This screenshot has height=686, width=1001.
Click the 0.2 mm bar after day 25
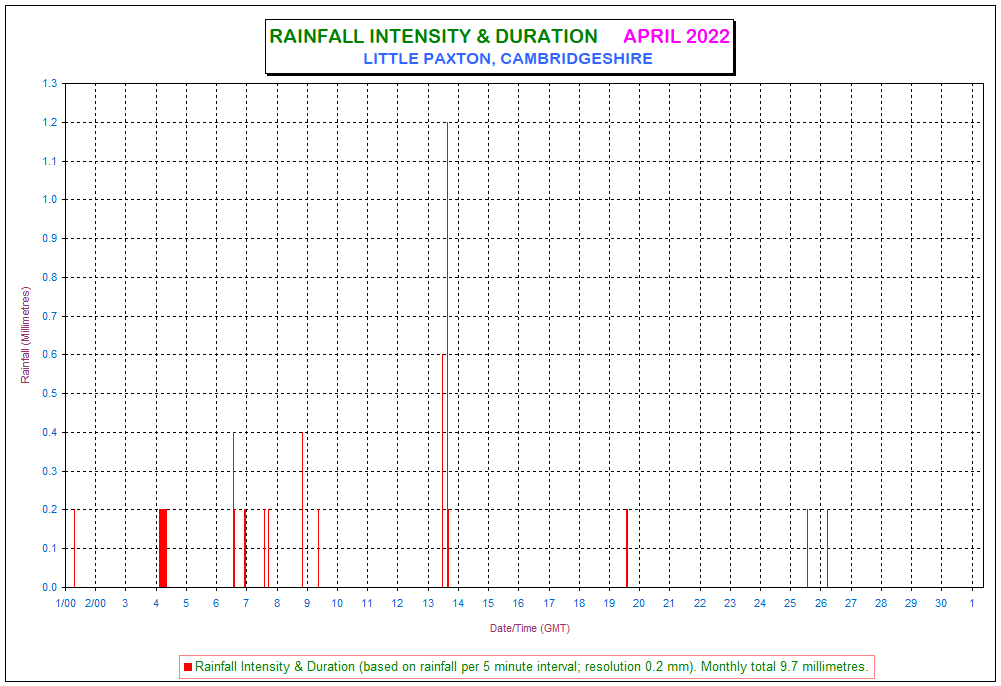point(808,549)
